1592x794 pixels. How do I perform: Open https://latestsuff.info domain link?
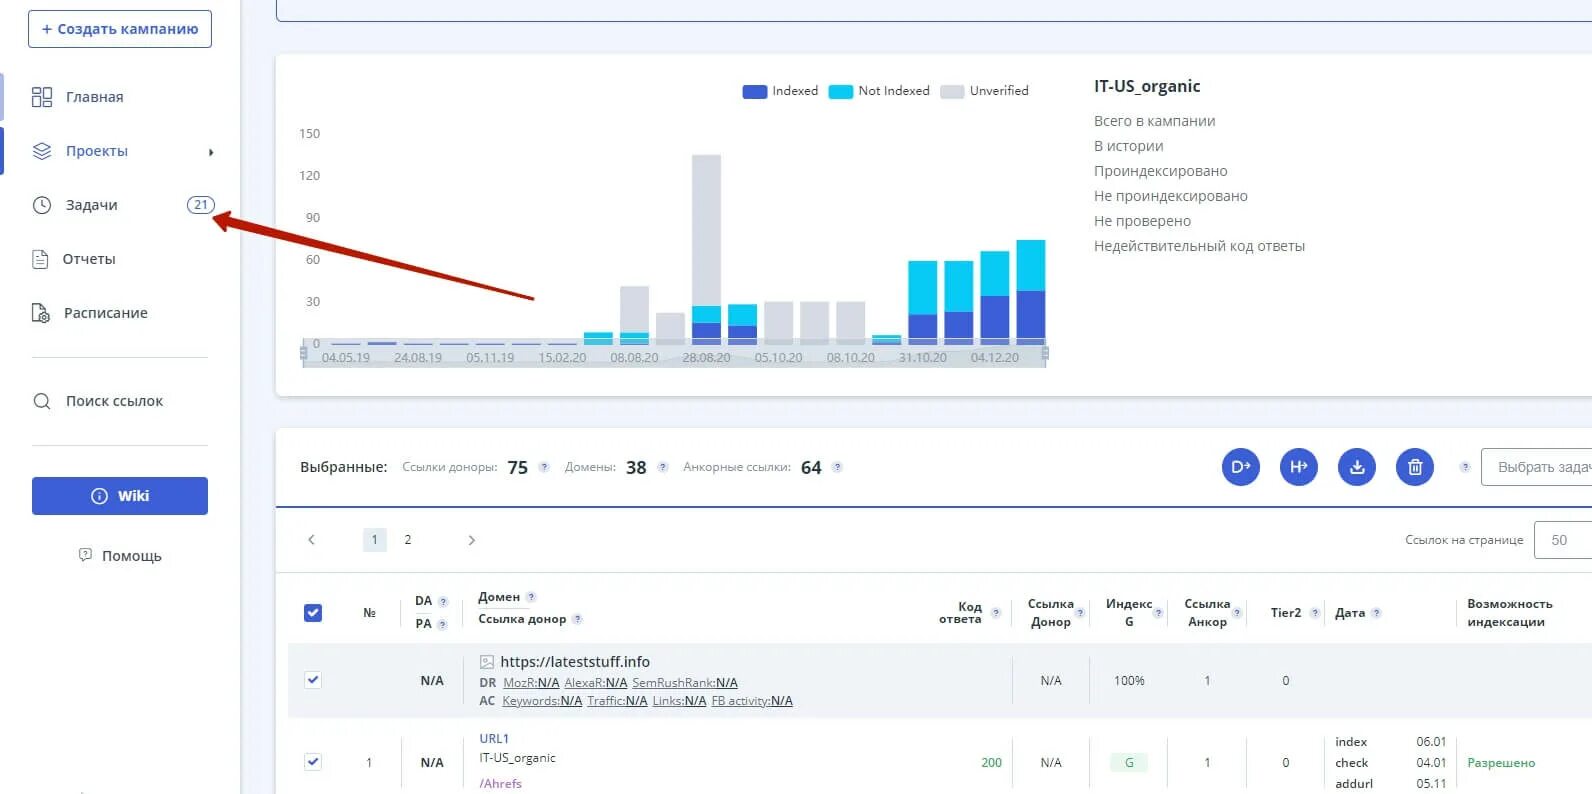pos(575,662)
